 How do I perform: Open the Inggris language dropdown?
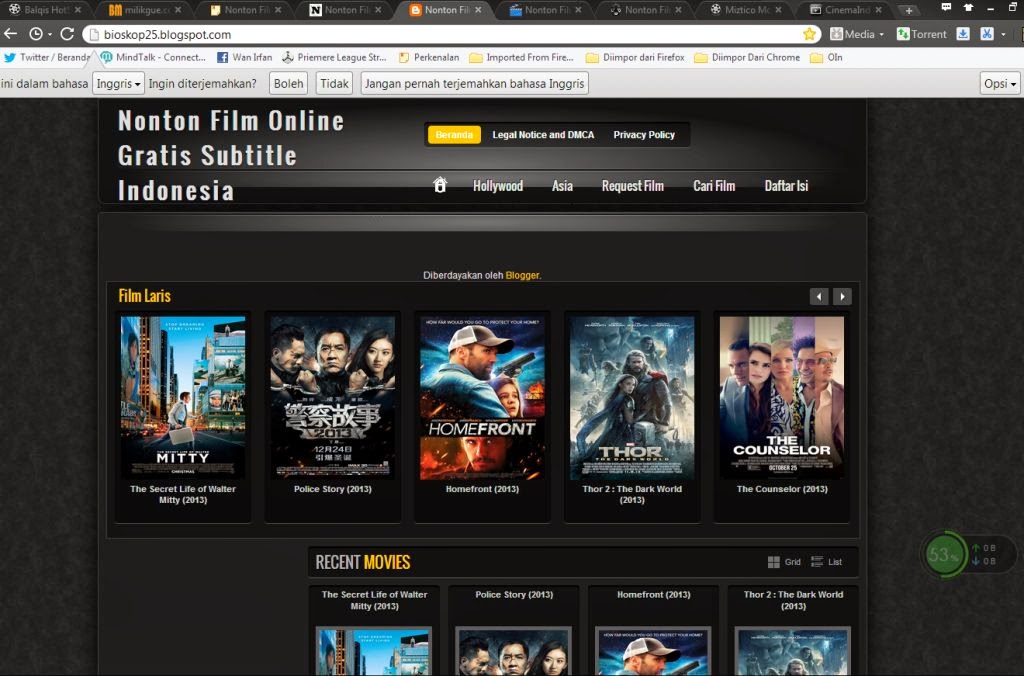(x=118, y=84)
